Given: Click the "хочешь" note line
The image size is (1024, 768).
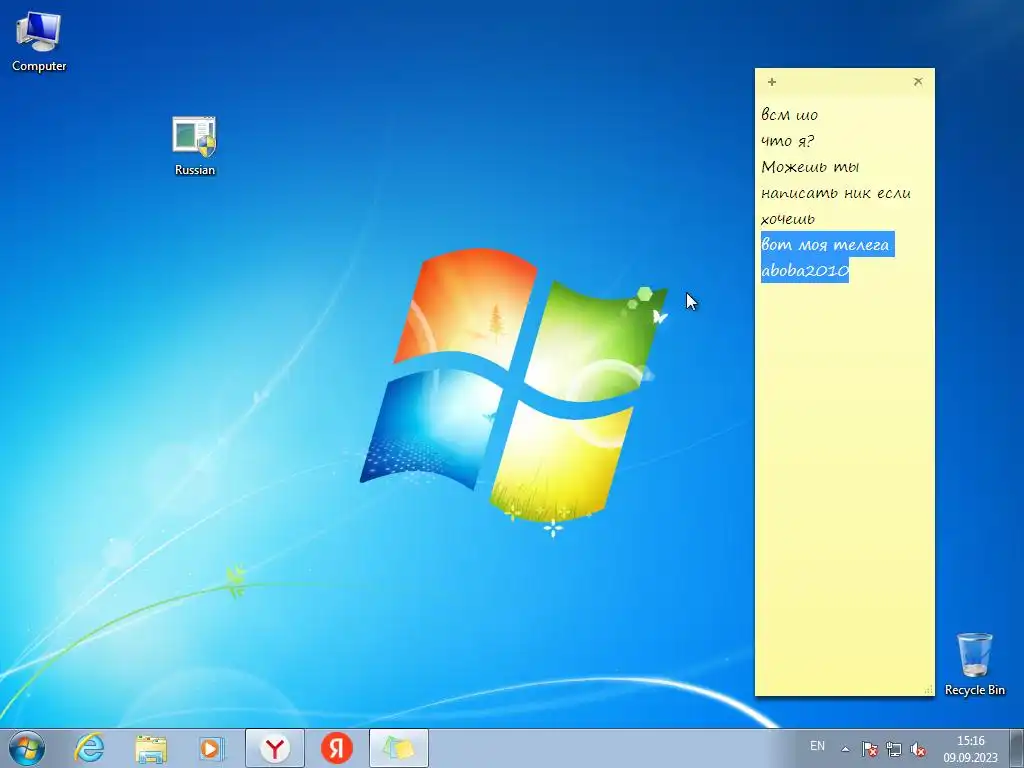Looking at the screenshot, I should (x=788, y=219).
